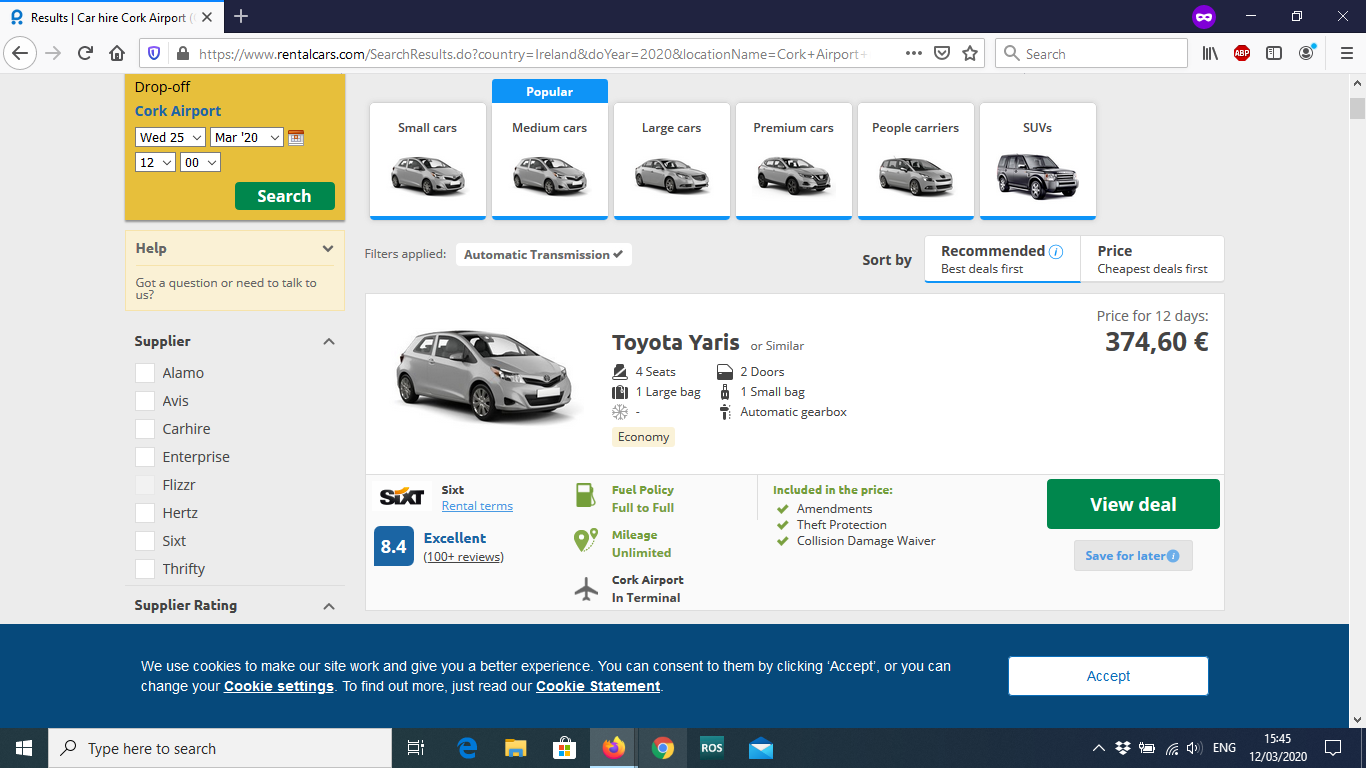Open drop-off minutes dropdown

point(200,162)
